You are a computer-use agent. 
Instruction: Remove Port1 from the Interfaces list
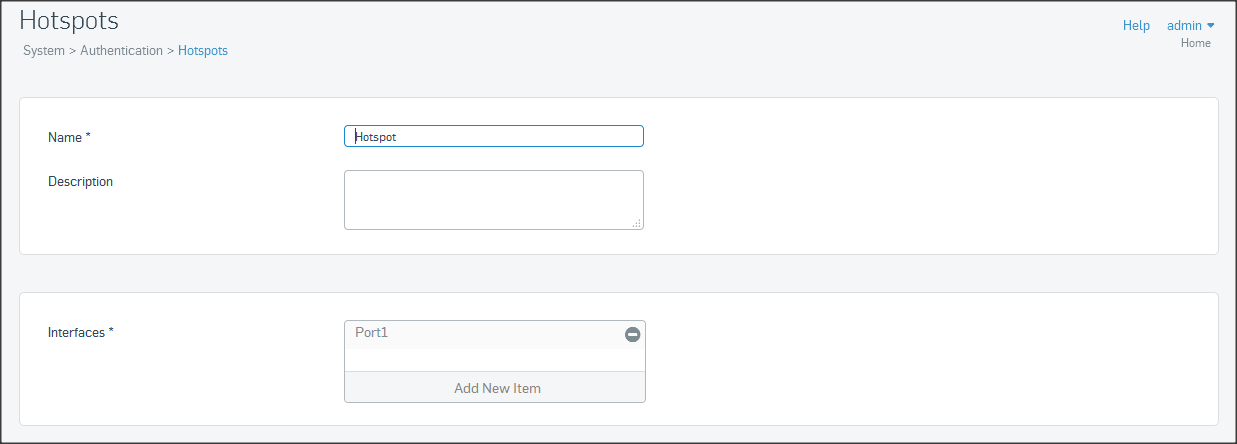632,335
